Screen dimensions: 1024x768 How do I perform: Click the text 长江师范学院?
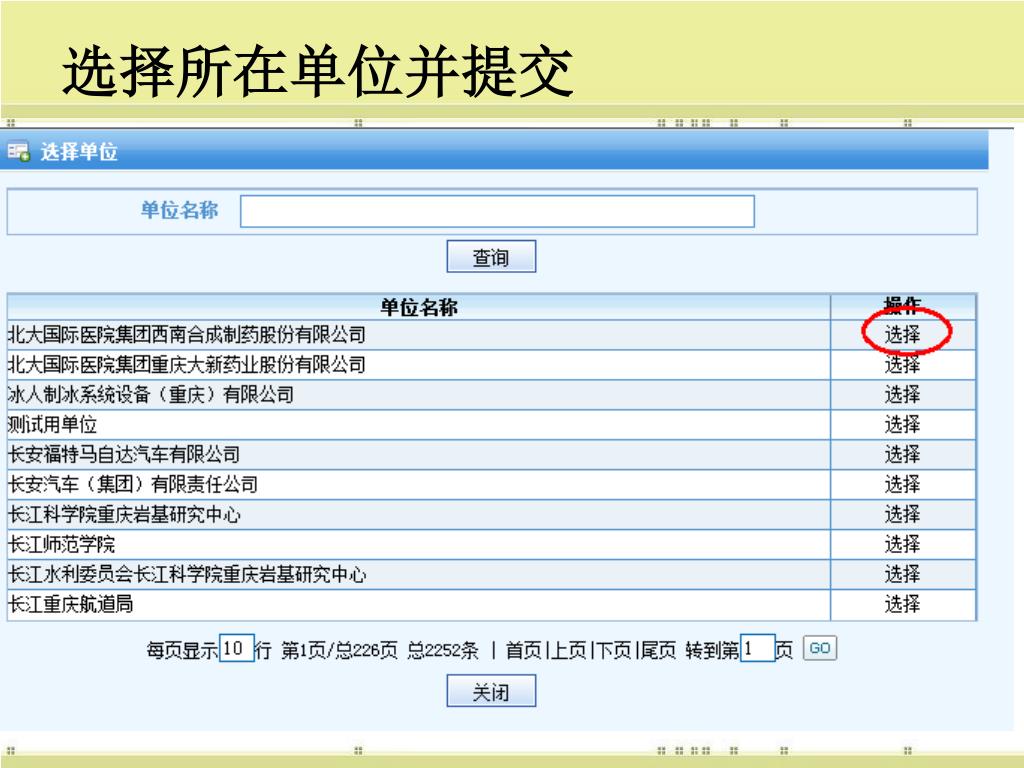click(x=61, y=544)
